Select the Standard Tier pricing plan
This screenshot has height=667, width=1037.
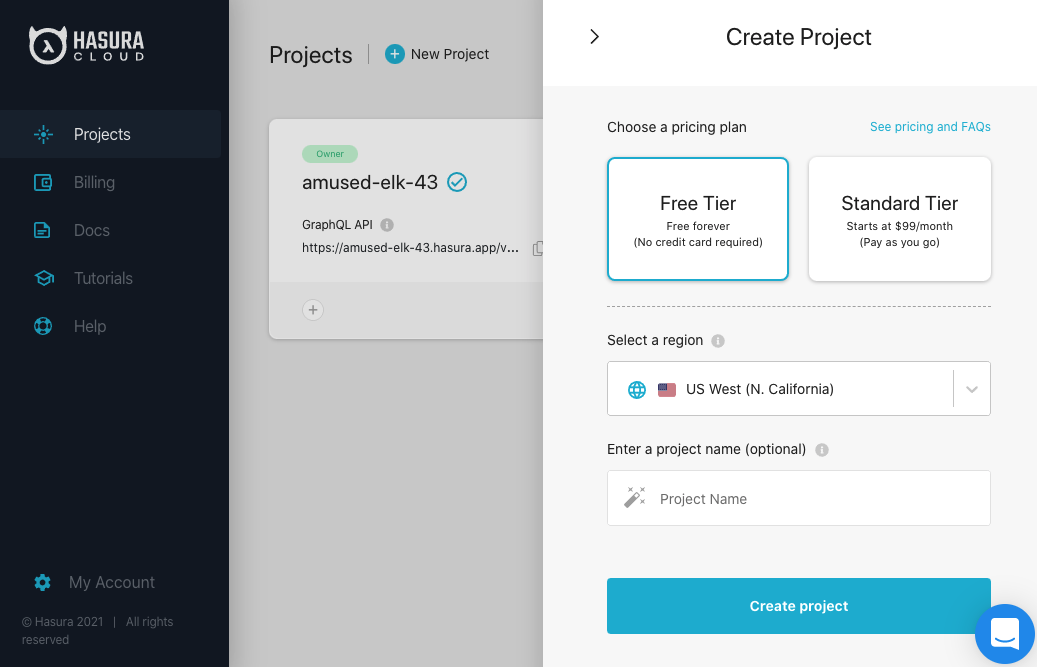coord(898,218)
